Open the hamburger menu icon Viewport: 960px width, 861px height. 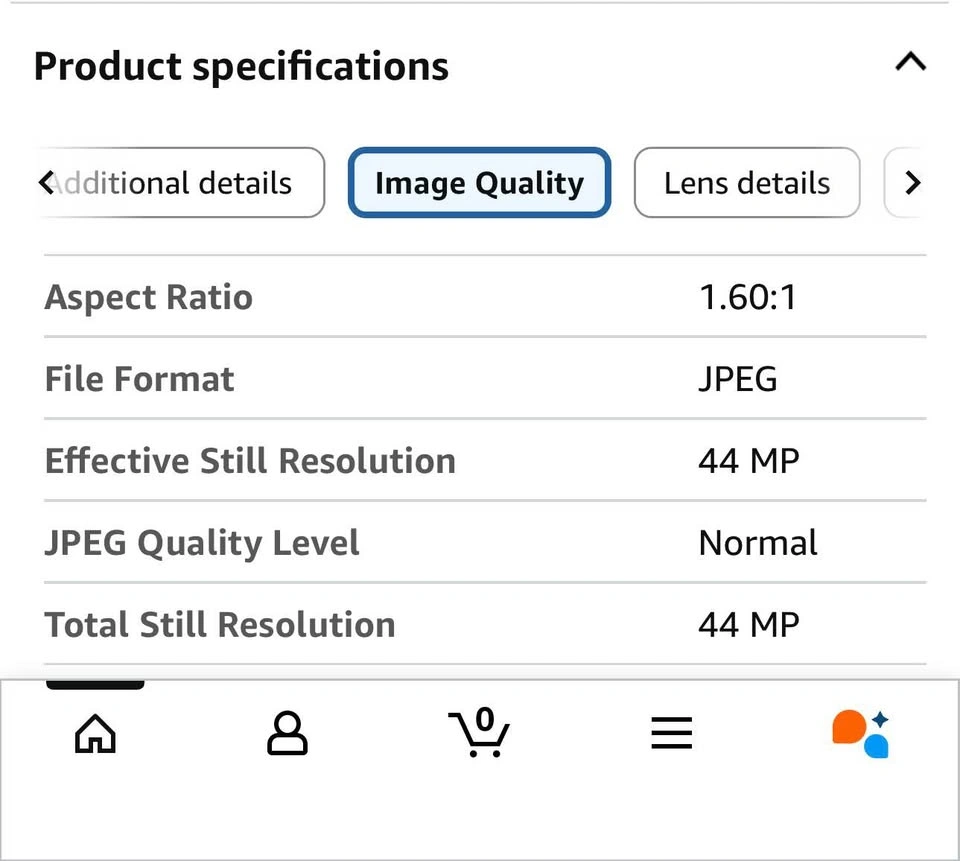[671, 735]
